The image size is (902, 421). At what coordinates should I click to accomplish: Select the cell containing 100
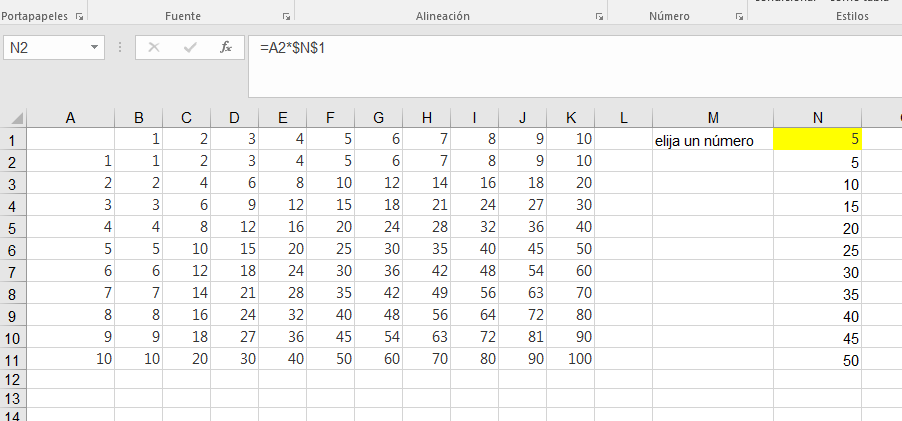click(x=571, y=360)
